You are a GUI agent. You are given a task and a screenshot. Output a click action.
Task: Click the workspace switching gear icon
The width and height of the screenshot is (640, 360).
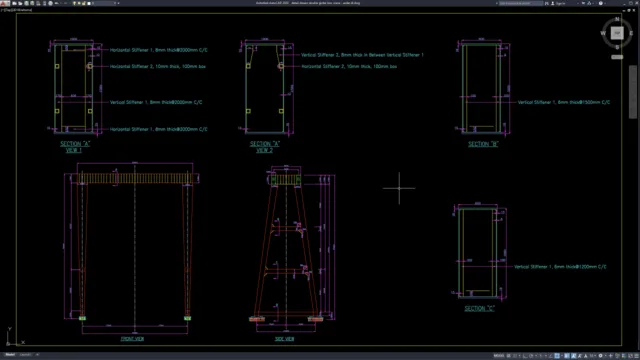pos(600,356)
